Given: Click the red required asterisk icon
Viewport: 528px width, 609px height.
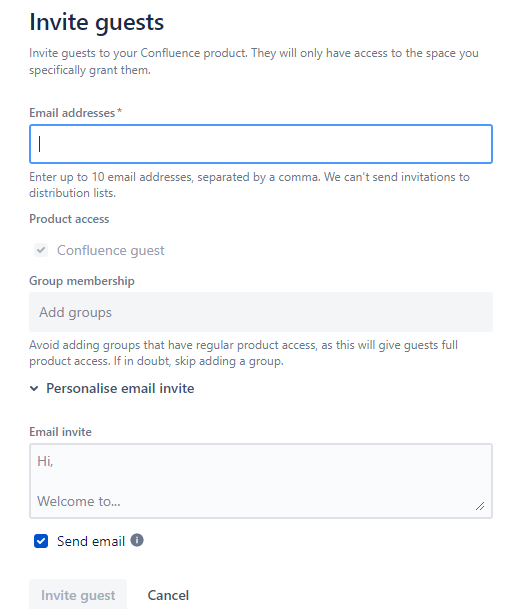Looking at the screenshot, I should coord(120,111).
